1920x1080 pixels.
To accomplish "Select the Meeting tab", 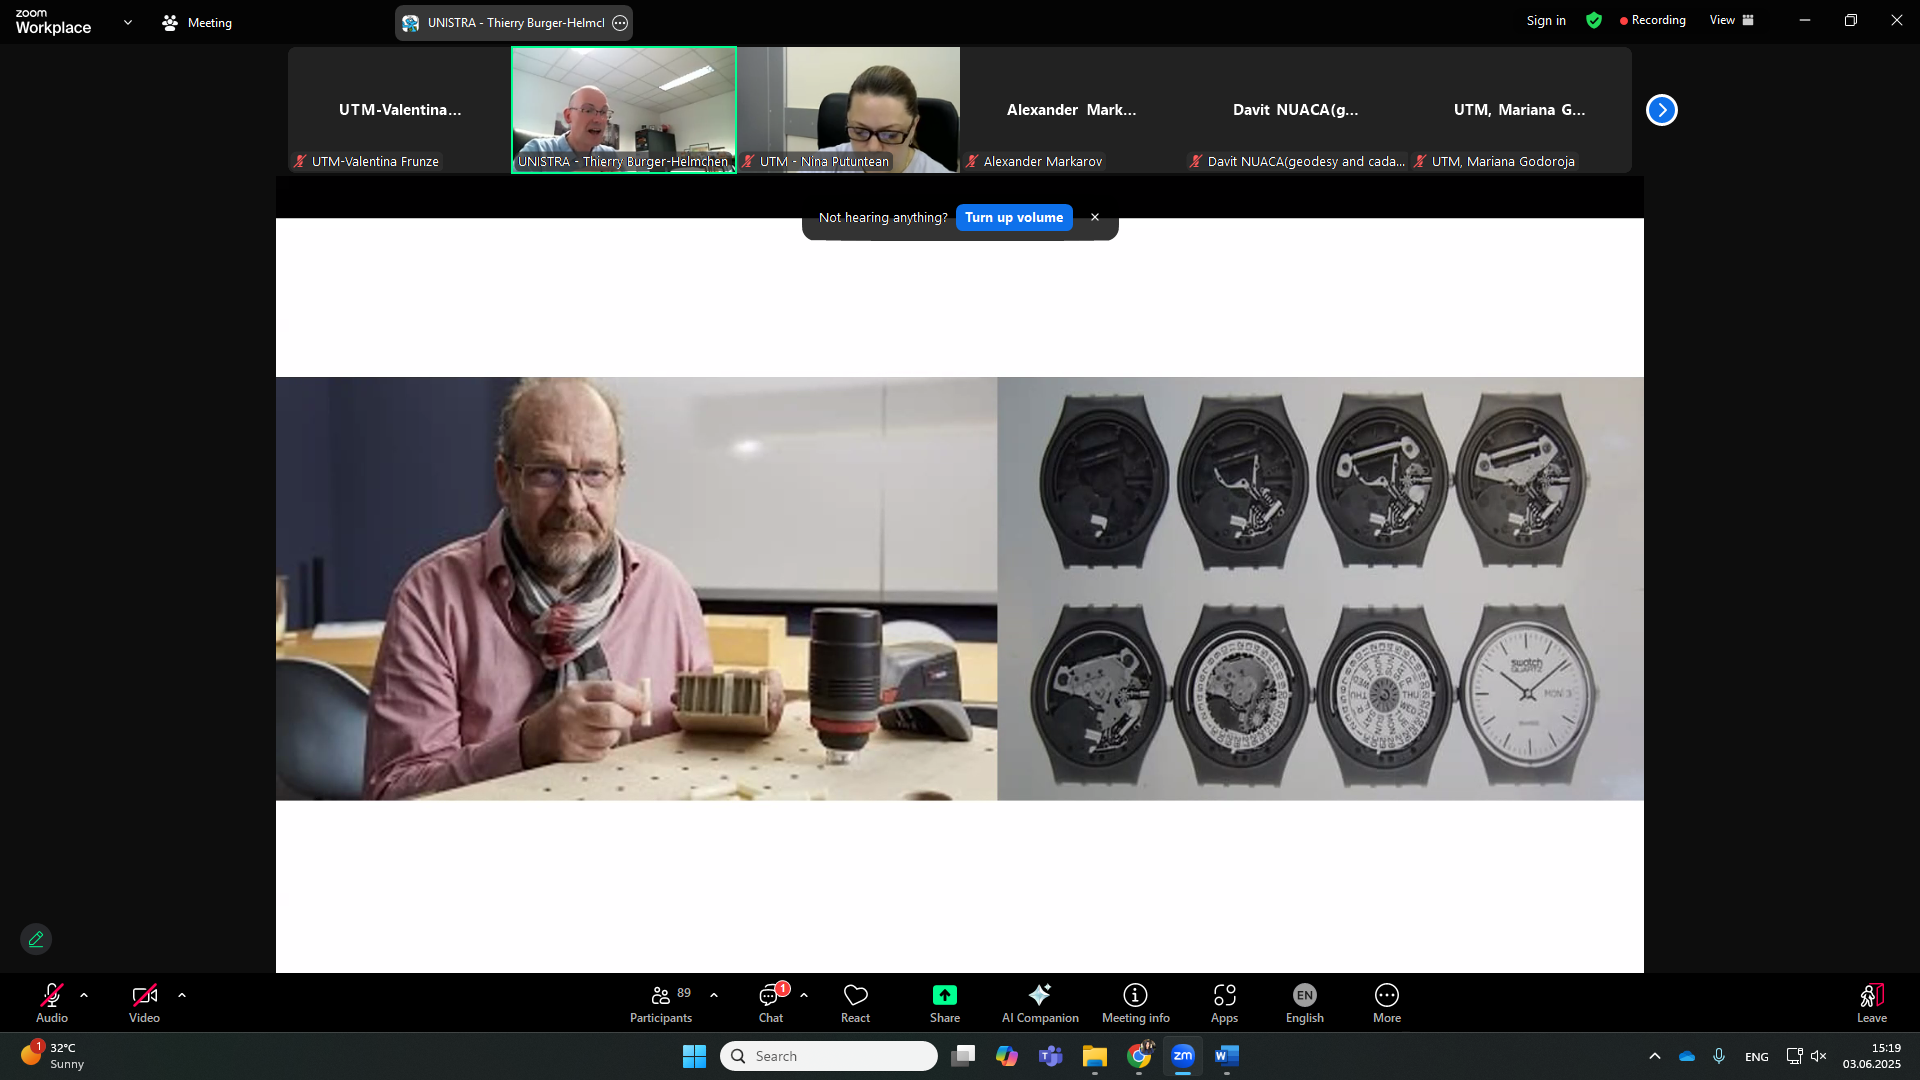I will tap(197, 22).
